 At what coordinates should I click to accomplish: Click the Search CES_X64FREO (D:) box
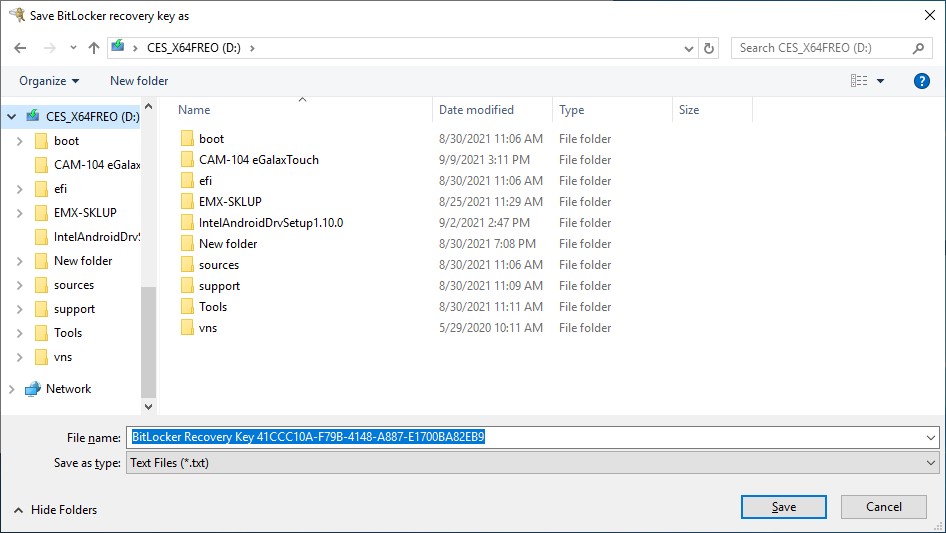822,48
